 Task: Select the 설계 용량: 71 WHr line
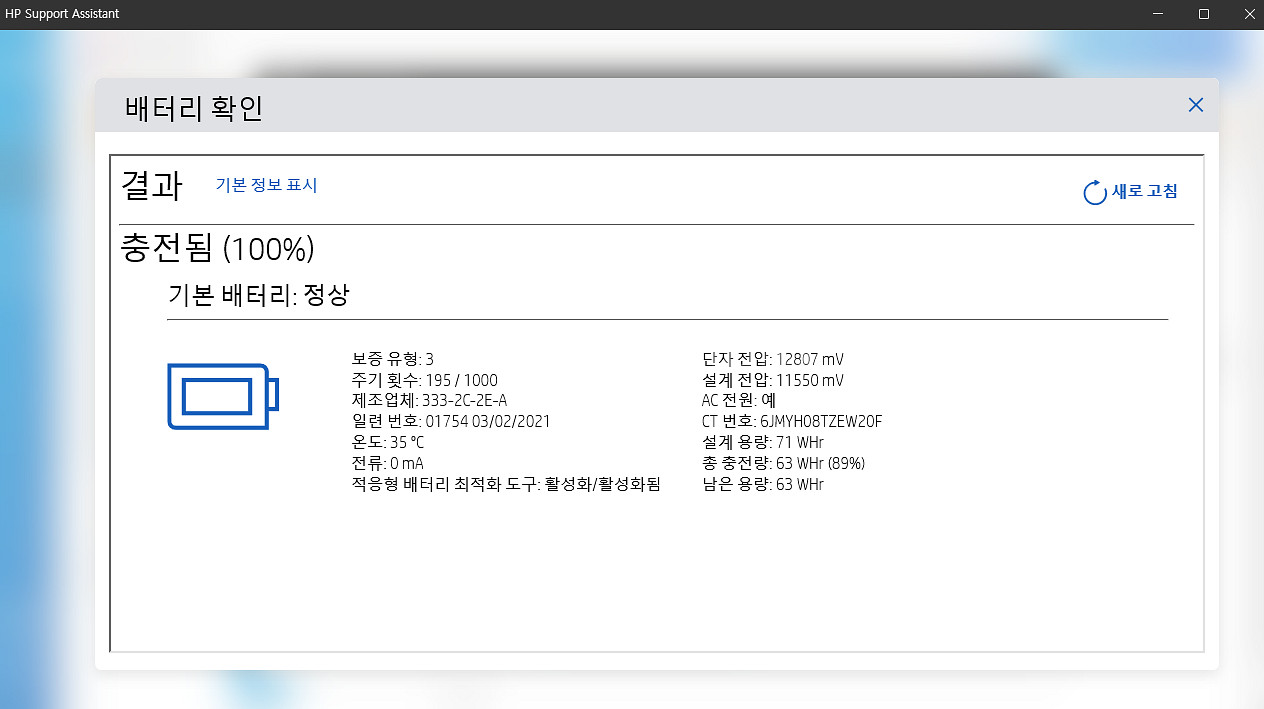tap(763, 443)
